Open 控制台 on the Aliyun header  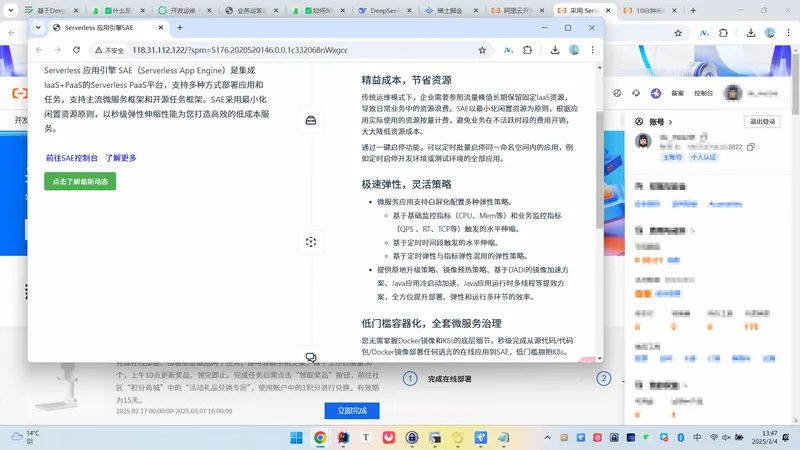point(703,93)
